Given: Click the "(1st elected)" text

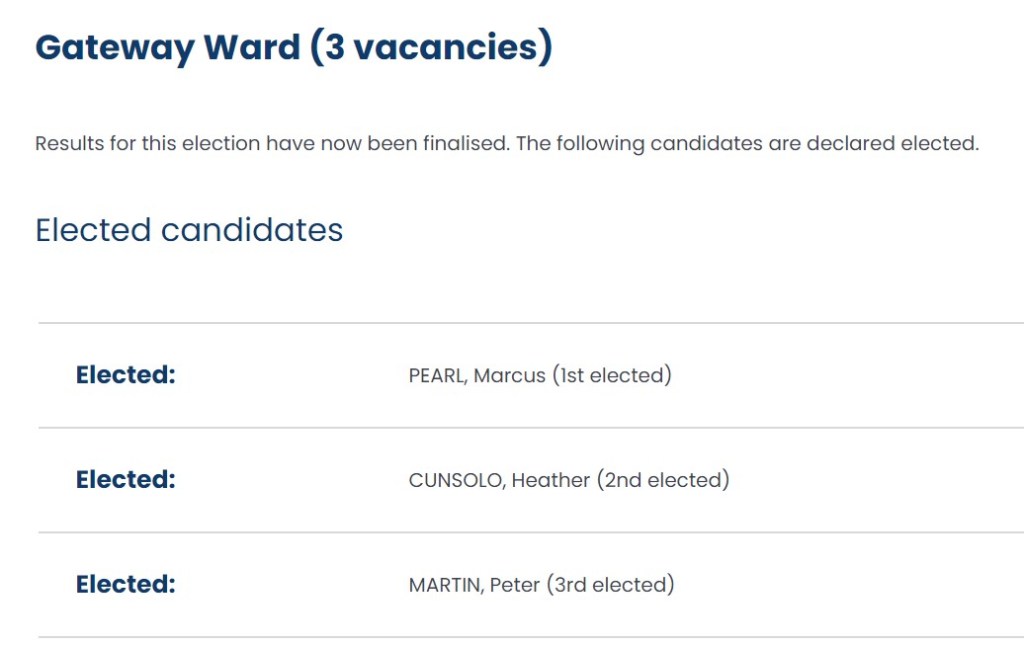Looking at the screenshot, I should point(612,376).
